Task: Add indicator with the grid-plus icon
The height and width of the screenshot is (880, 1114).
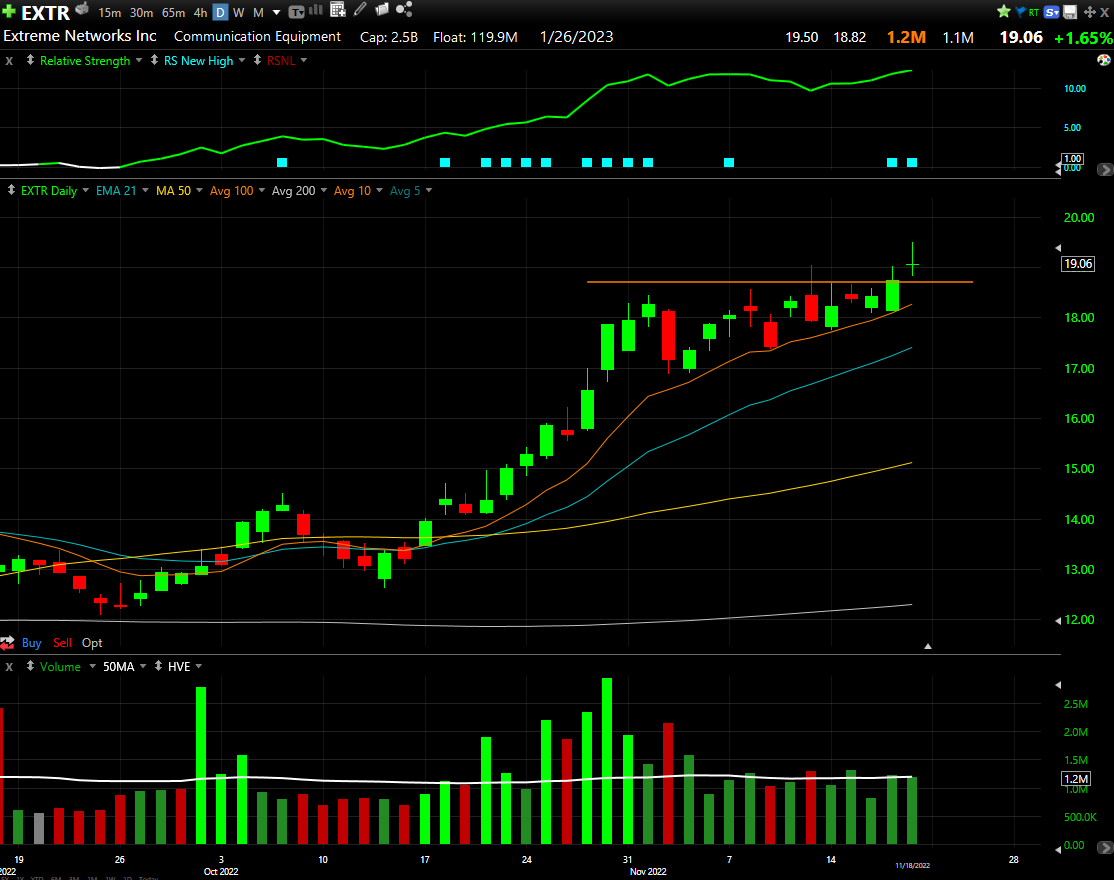Action: click(x=337, y=9)
